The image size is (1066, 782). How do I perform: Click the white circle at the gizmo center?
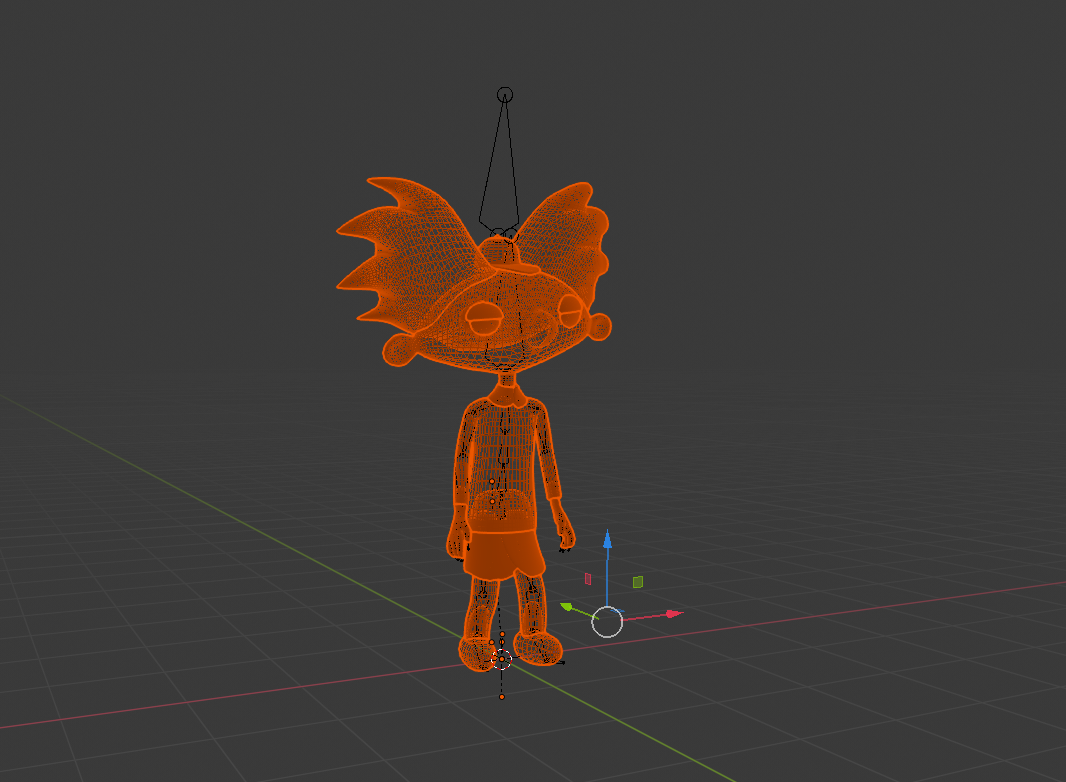(x=608, y=623)
